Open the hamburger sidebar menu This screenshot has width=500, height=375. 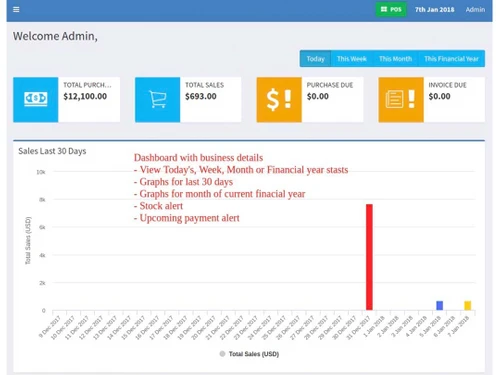coord(16,10)
